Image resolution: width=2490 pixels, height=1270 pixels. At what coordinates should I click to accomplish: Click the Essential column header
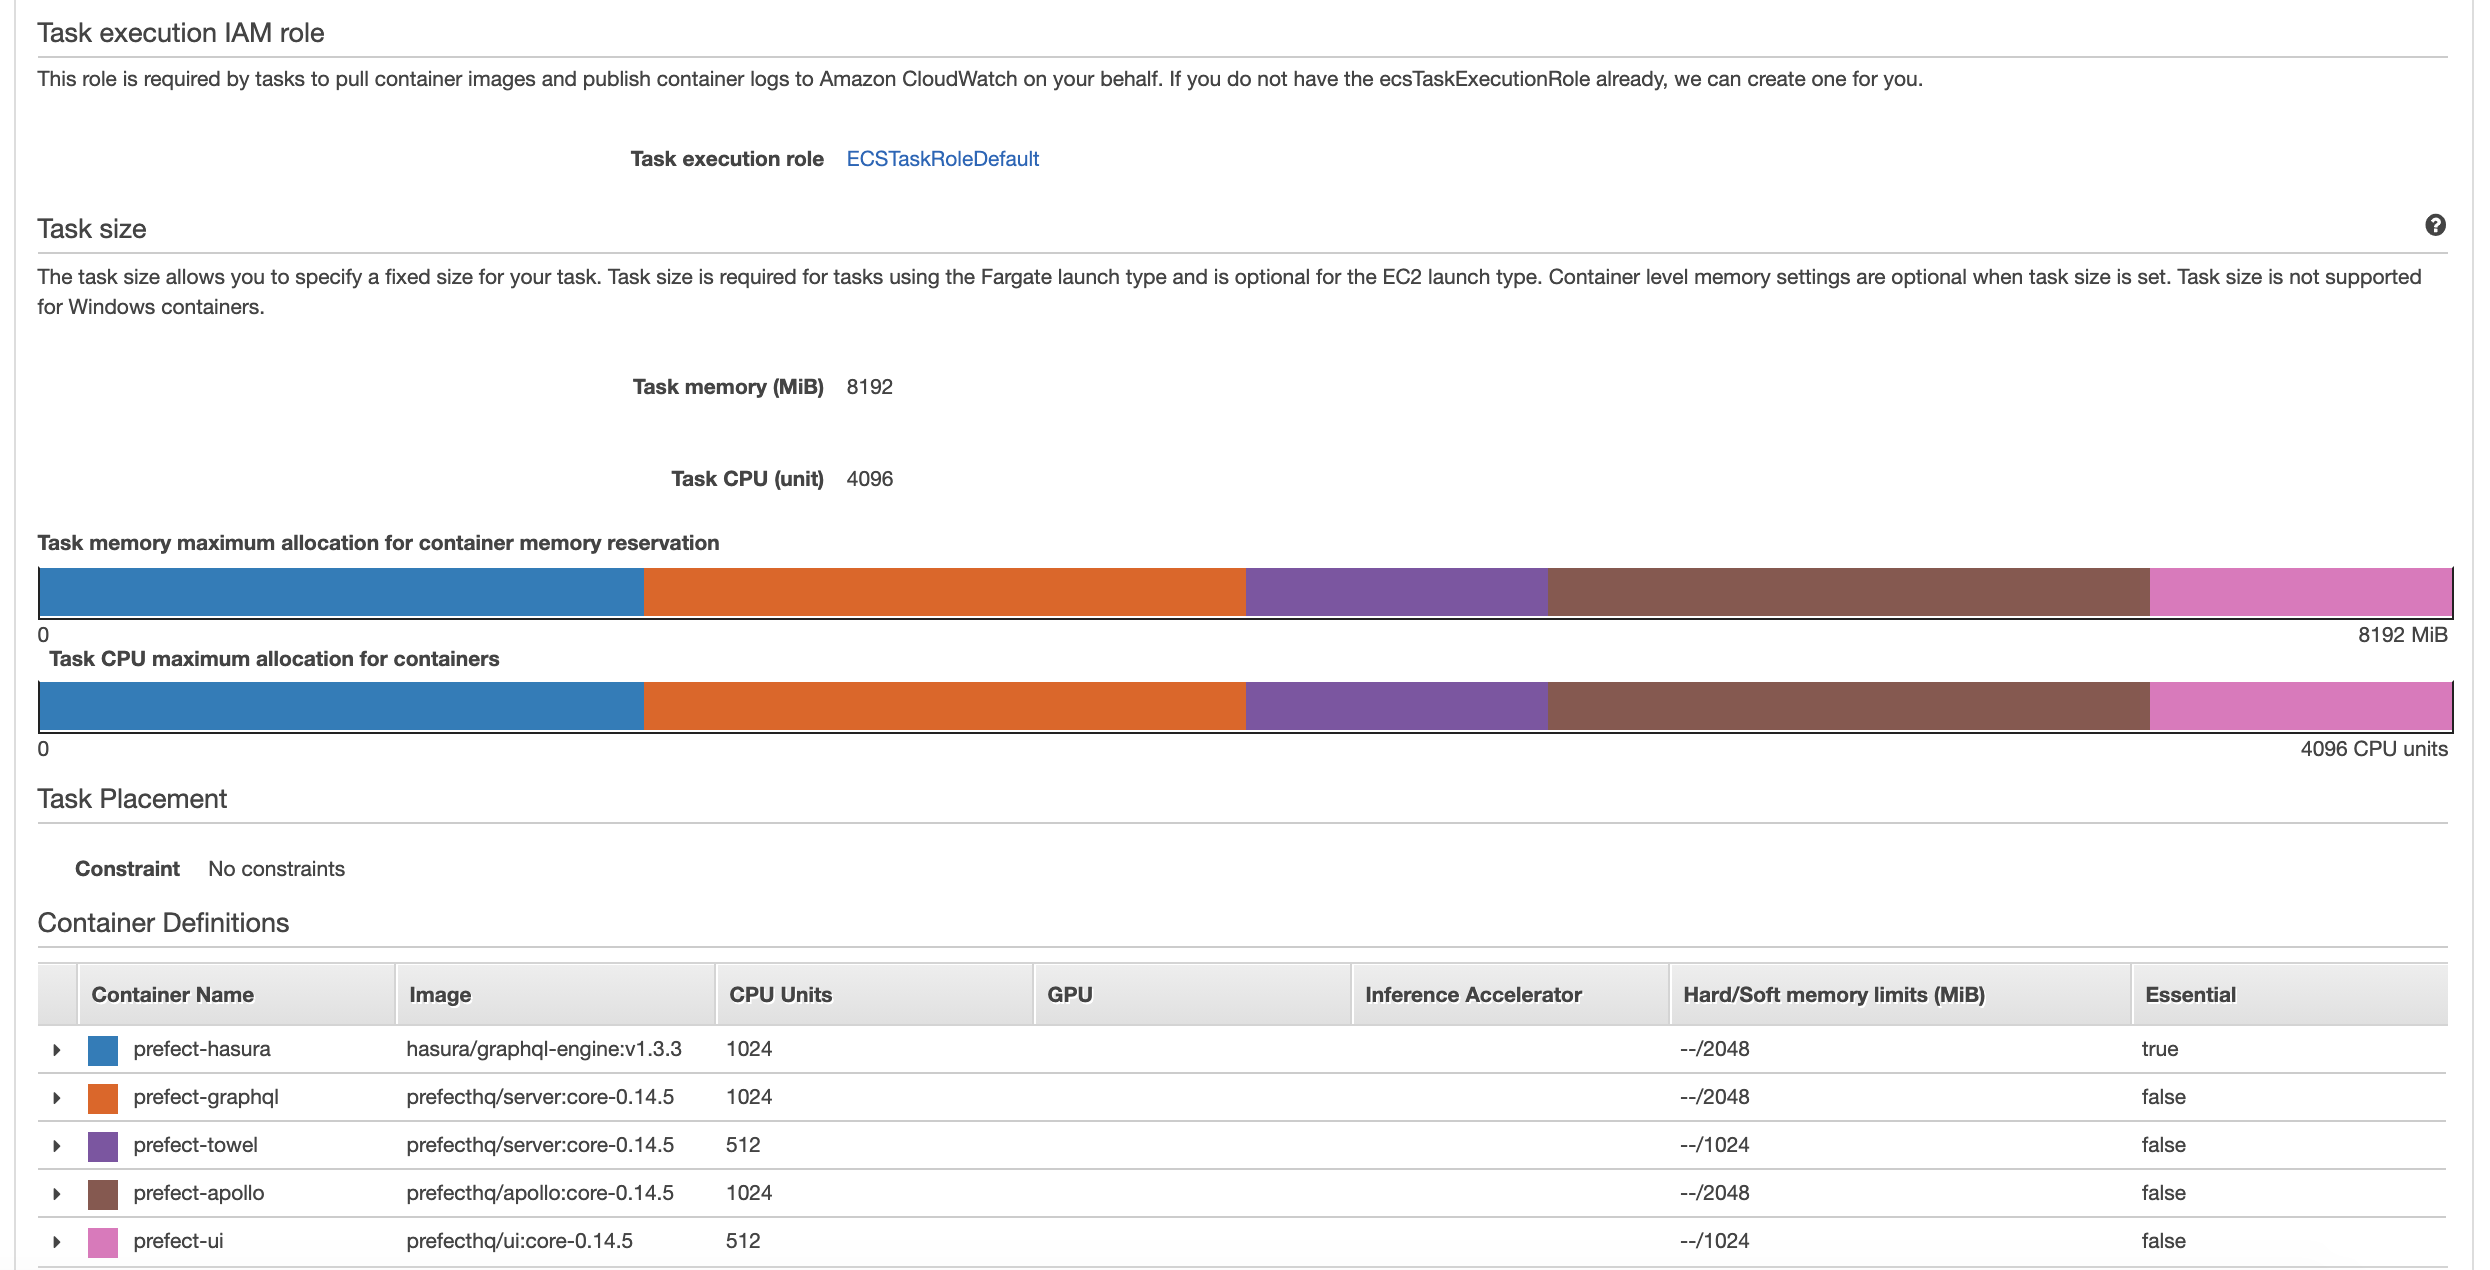(2189, 995)
